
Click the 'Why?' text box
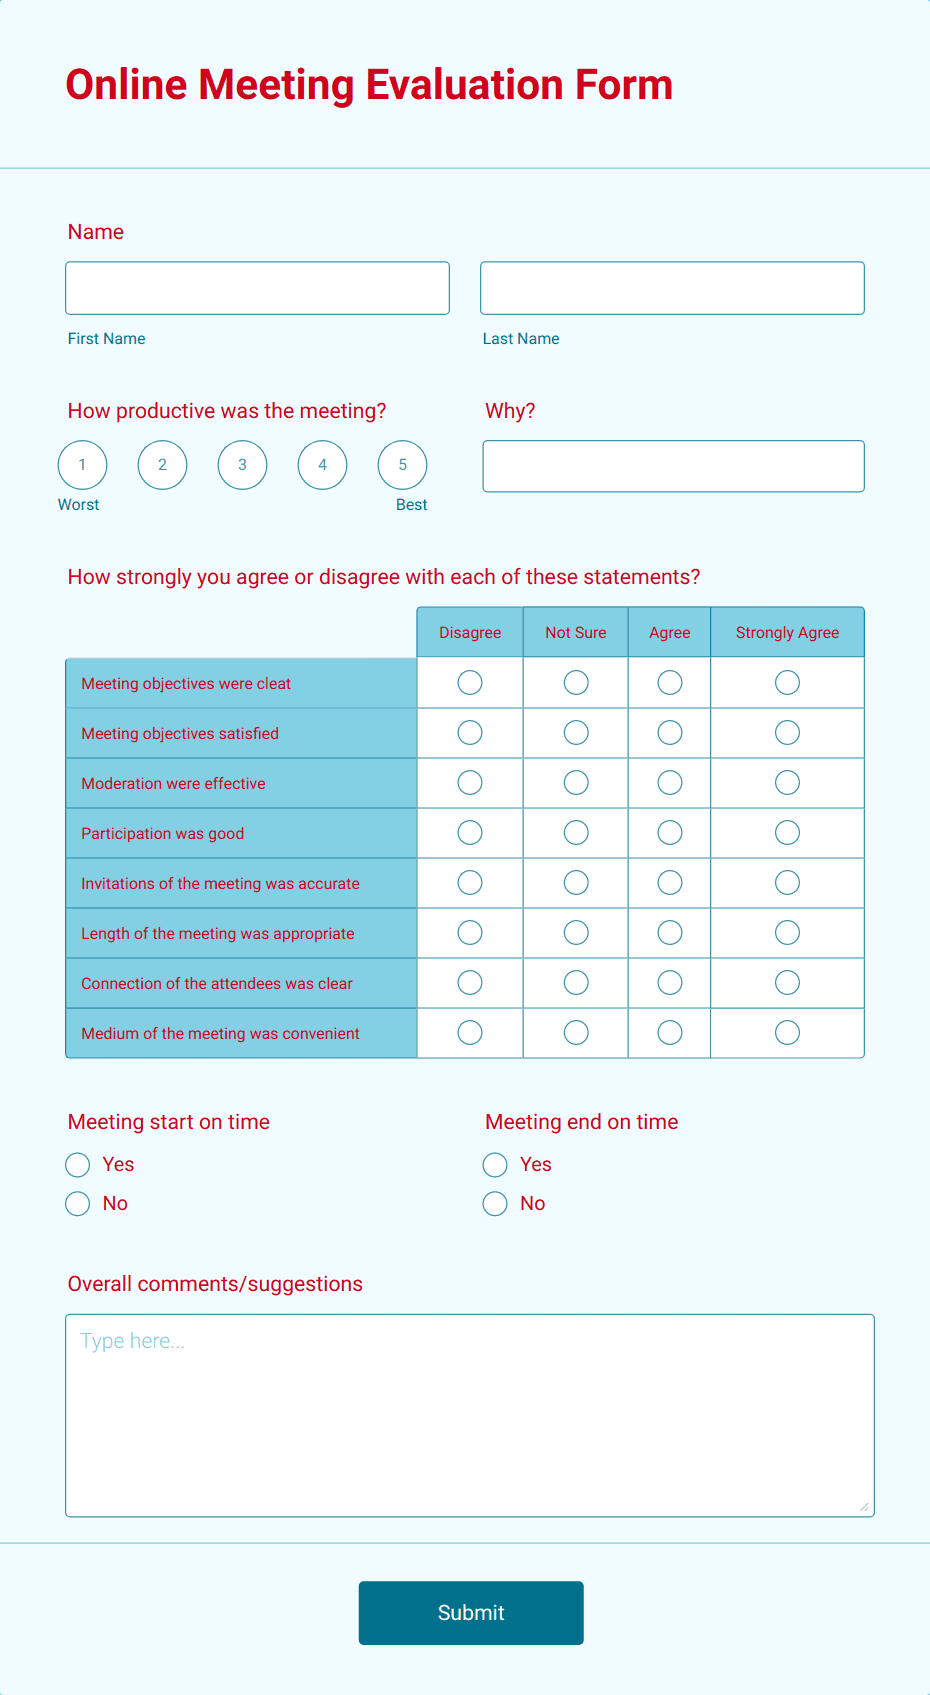(672, 465)
